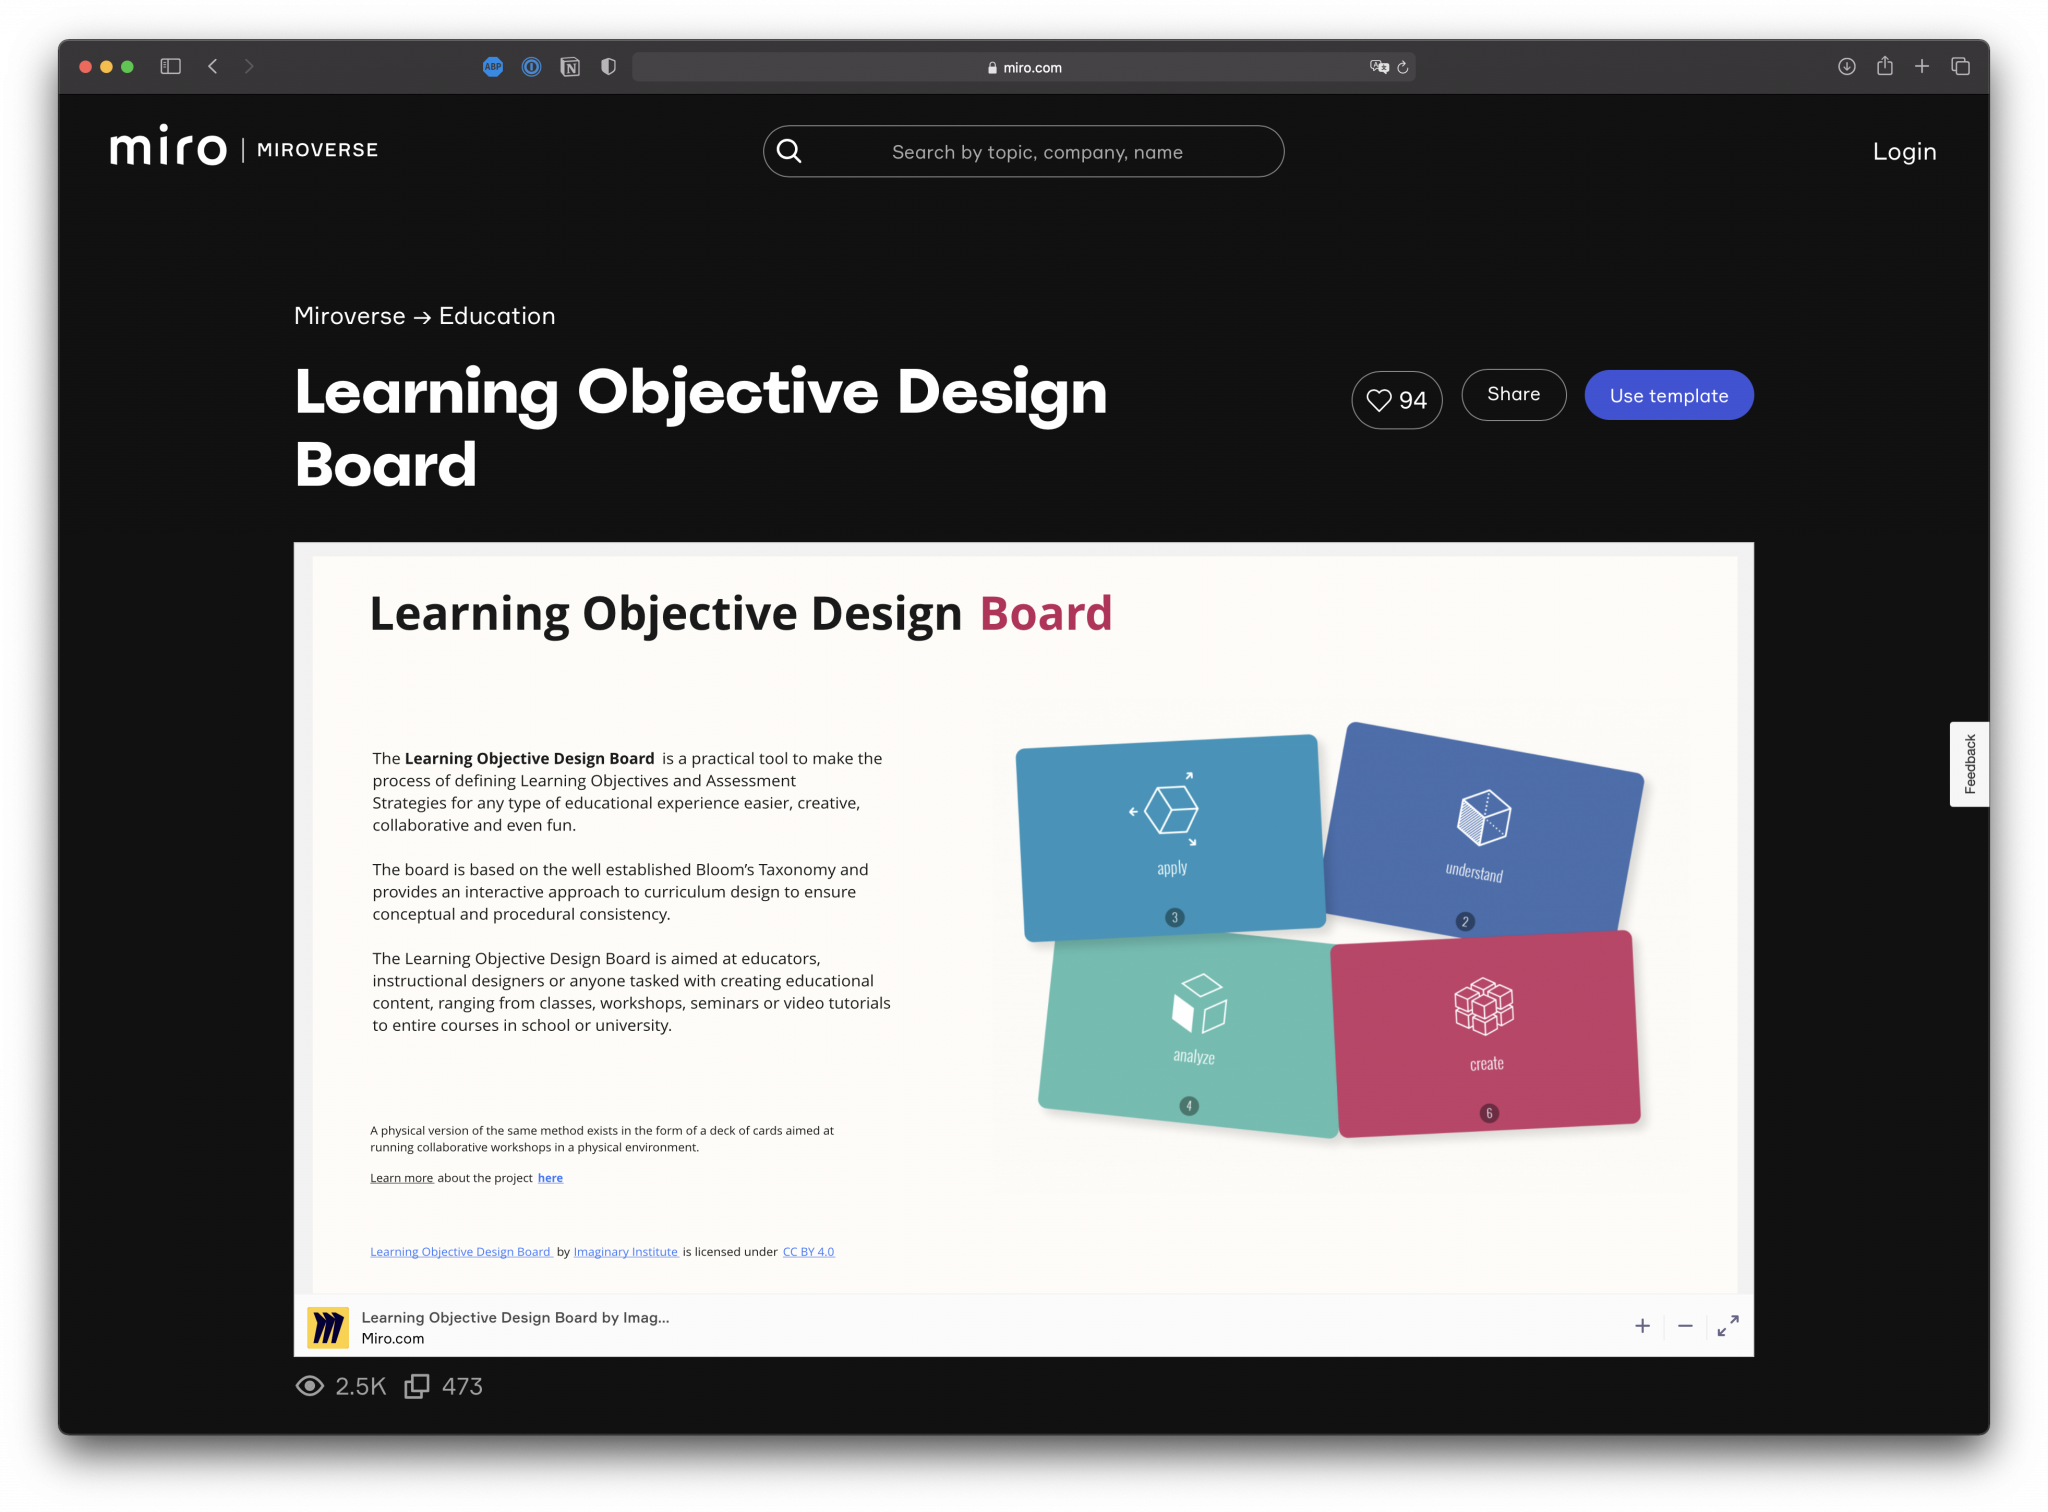Open a new tab with the plus icon

[1921, 66]
